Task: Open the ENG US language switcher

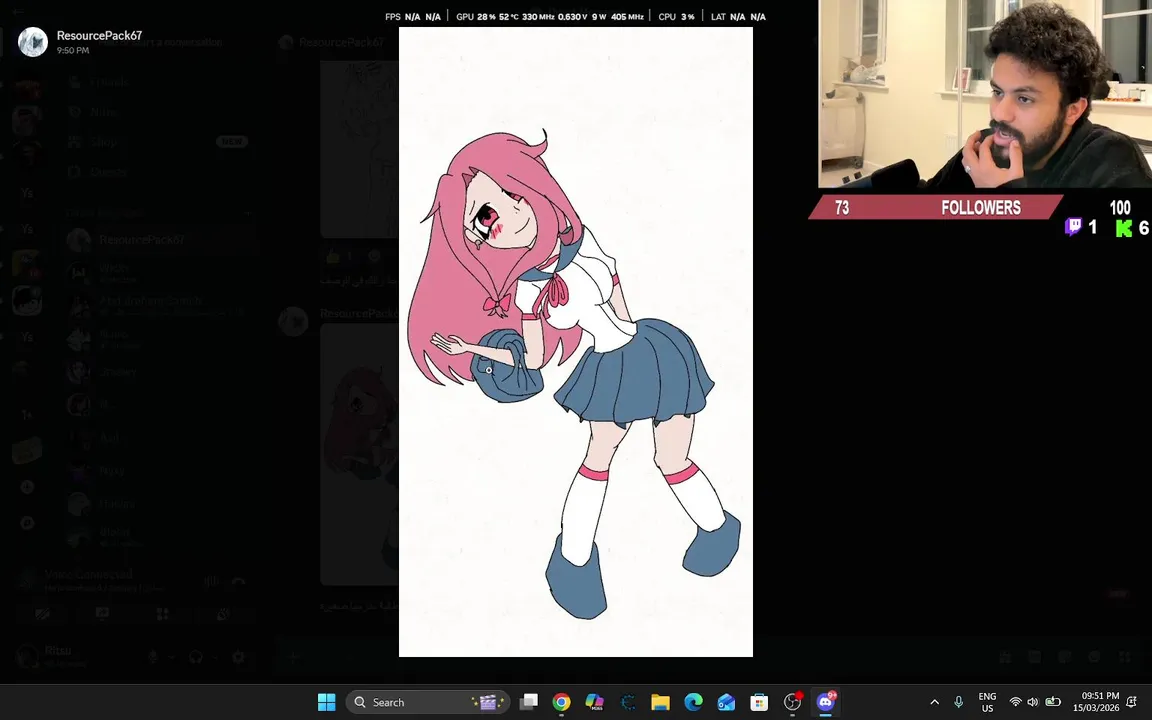Action: point(987,702)
